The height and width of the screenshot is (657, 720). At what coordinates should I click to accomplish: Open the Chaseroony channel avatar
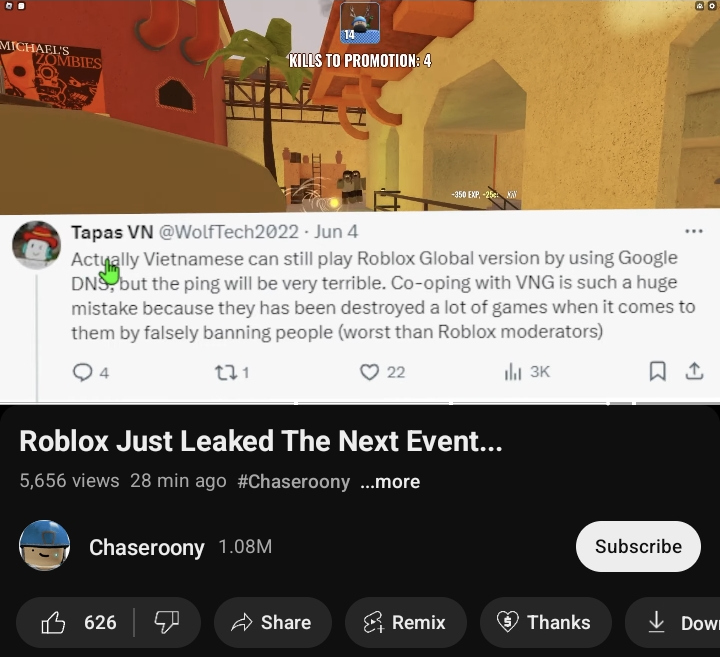(45, 545)
